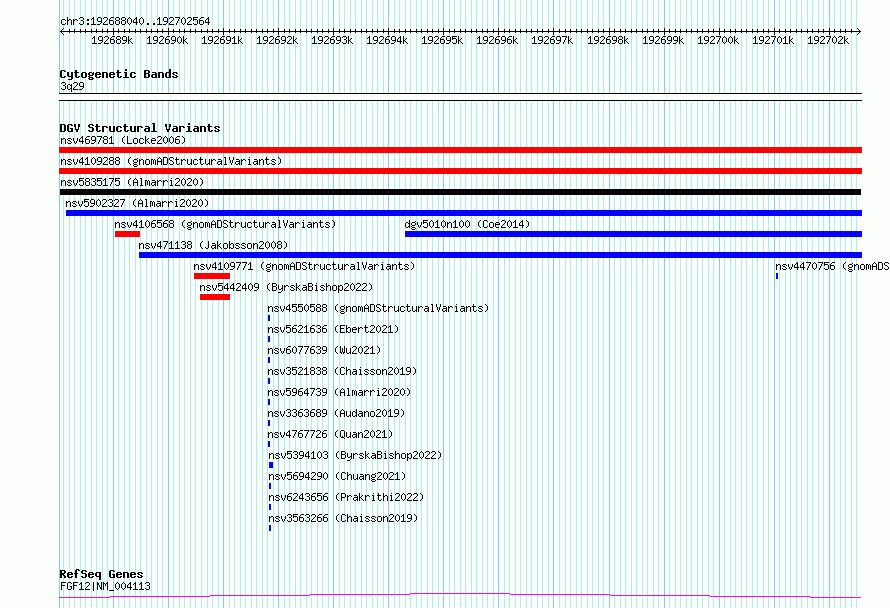Click the pink FGF12 transcript line
This screenshot has width=890, height=608.
[460, 596]
